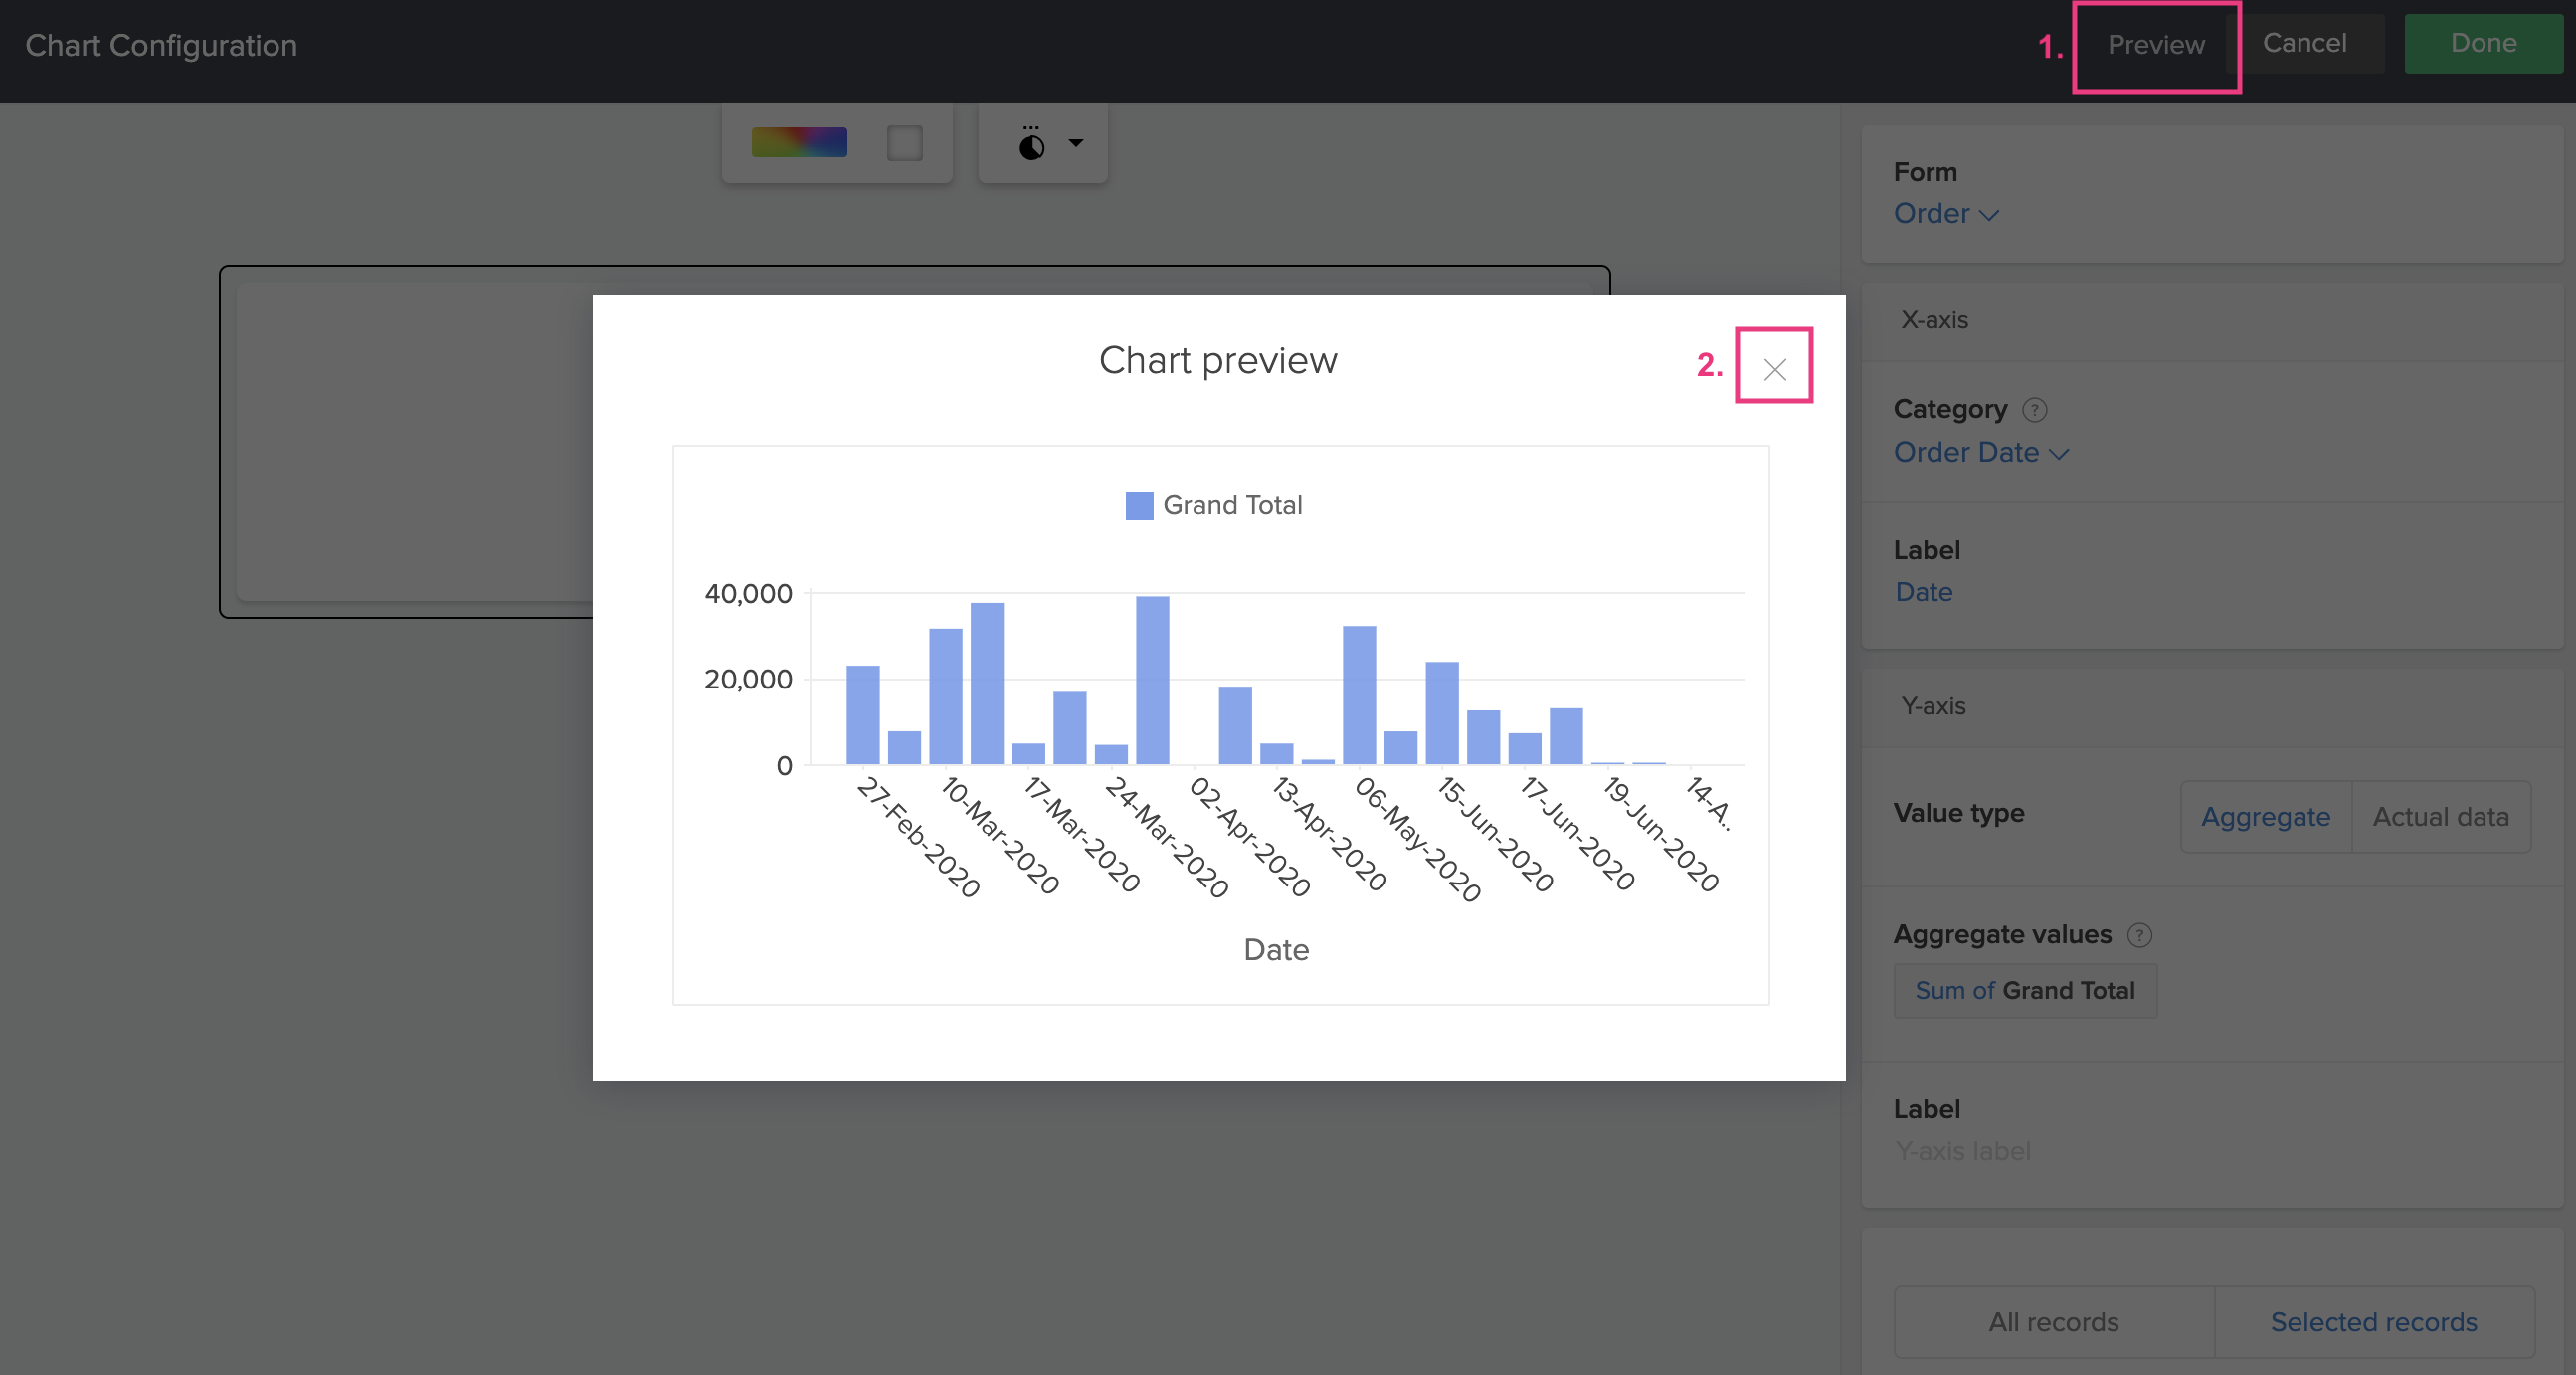The width and height of the screenshot is (2576, 1375).
Task: Switch to All records
Action: (x=2053, y=1321)
